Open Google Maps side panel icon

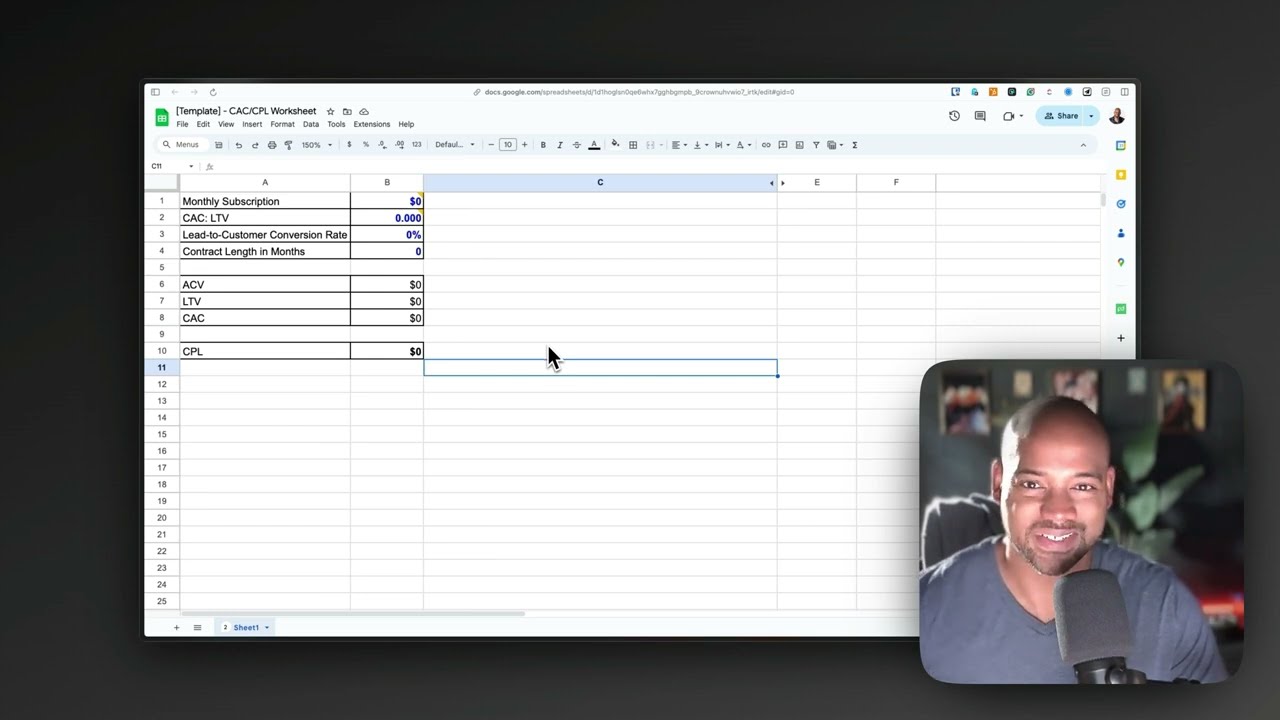tap(1121, 262)
